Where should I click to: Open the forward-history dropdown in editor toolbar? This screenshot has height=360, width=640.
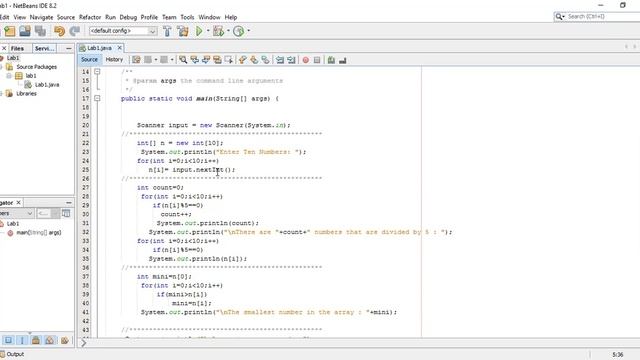coord(172,60)
